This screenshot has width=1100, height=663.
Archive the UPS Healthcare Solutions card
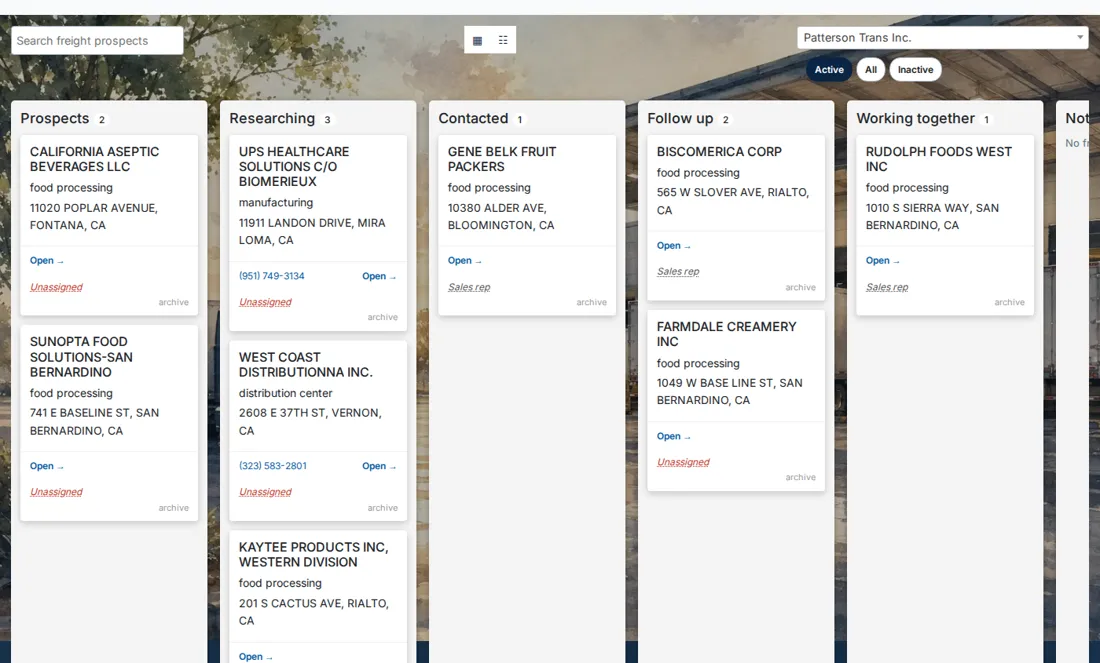382,317
